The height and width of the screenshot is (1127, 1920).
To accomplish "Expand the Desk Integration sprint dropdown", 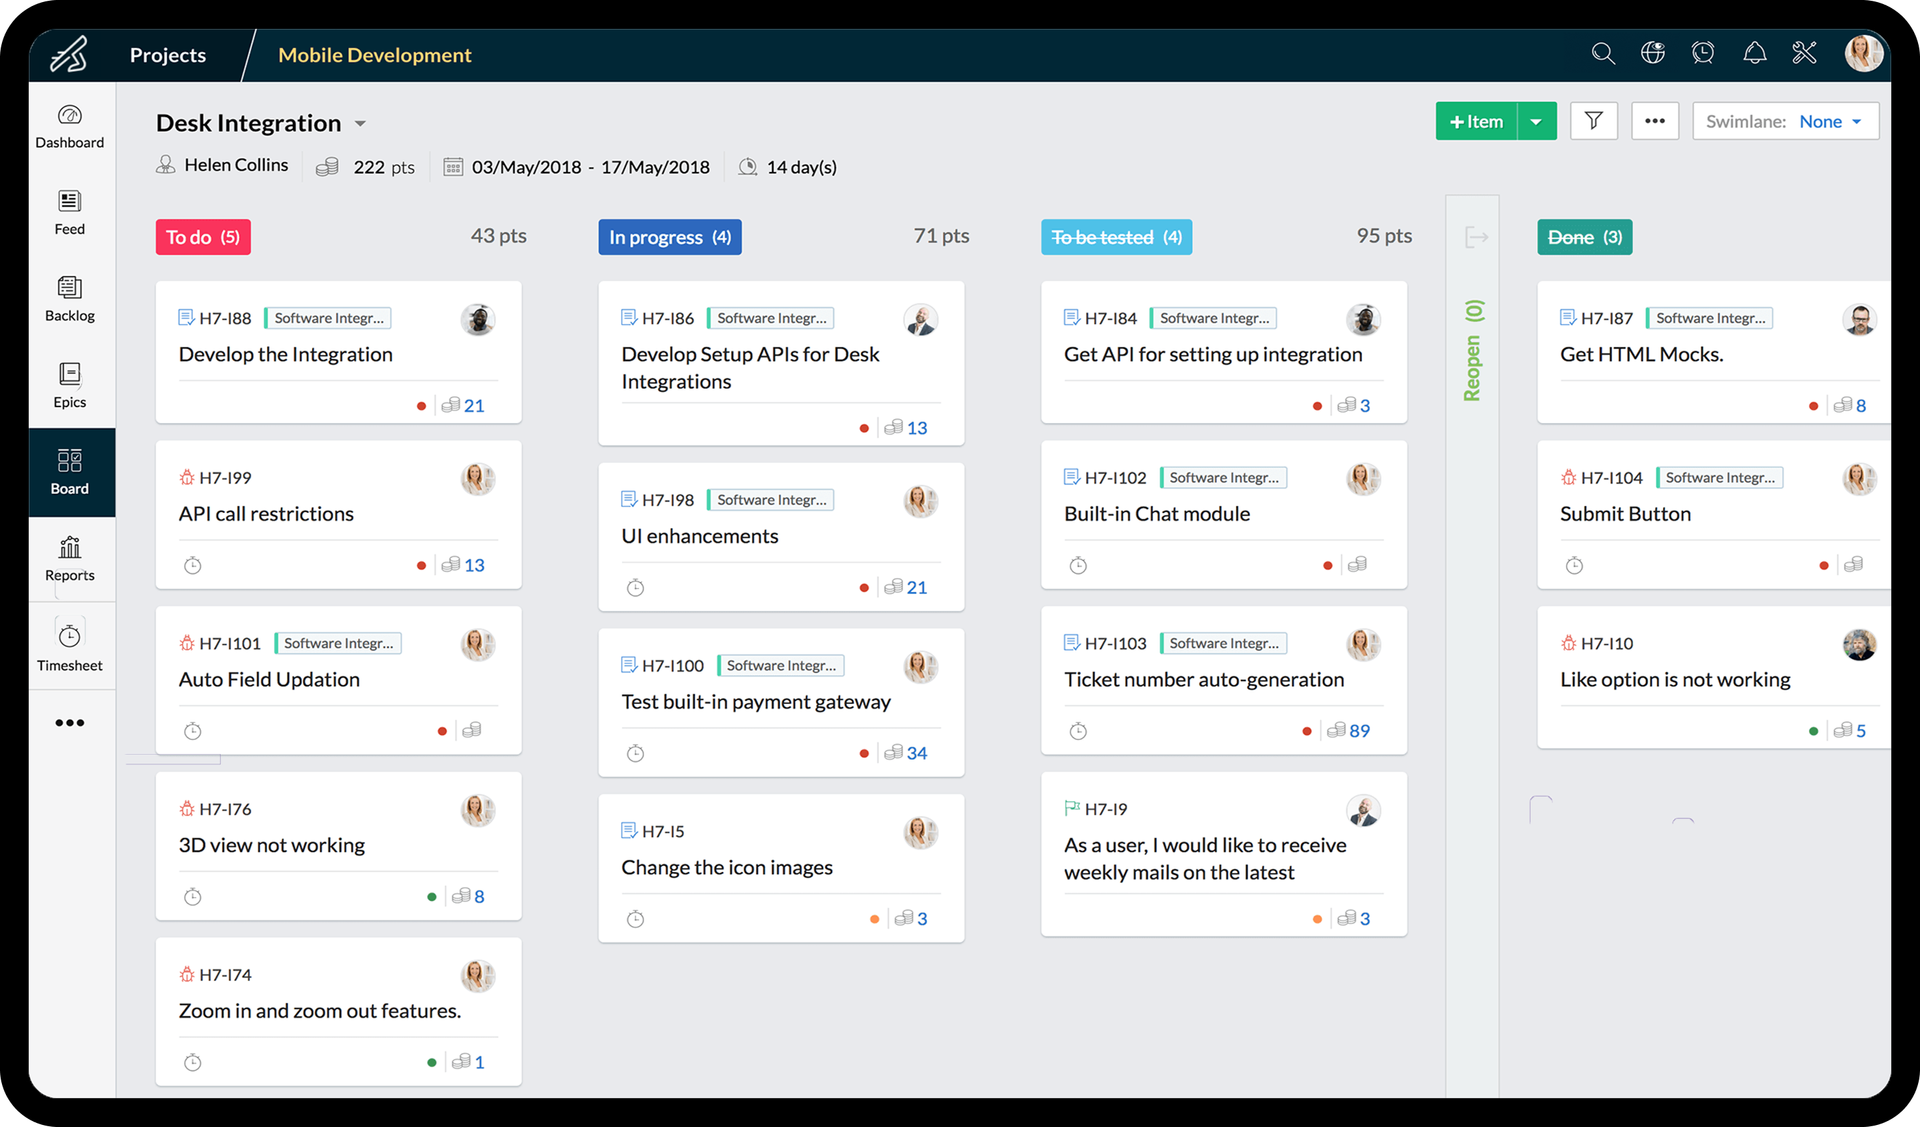I will pos(361,124).
